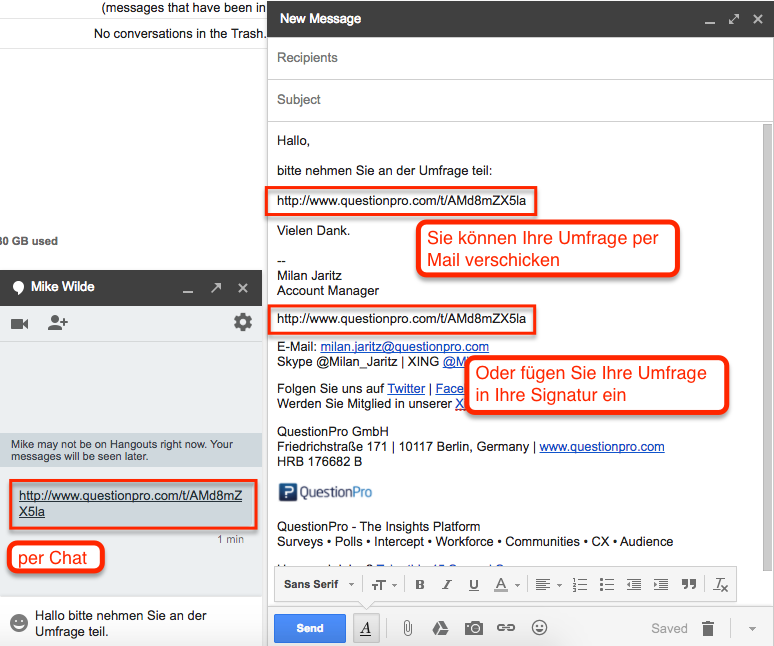Click the 'Saved' draft status
Screen dimensions: 774x646
(669, 629)
